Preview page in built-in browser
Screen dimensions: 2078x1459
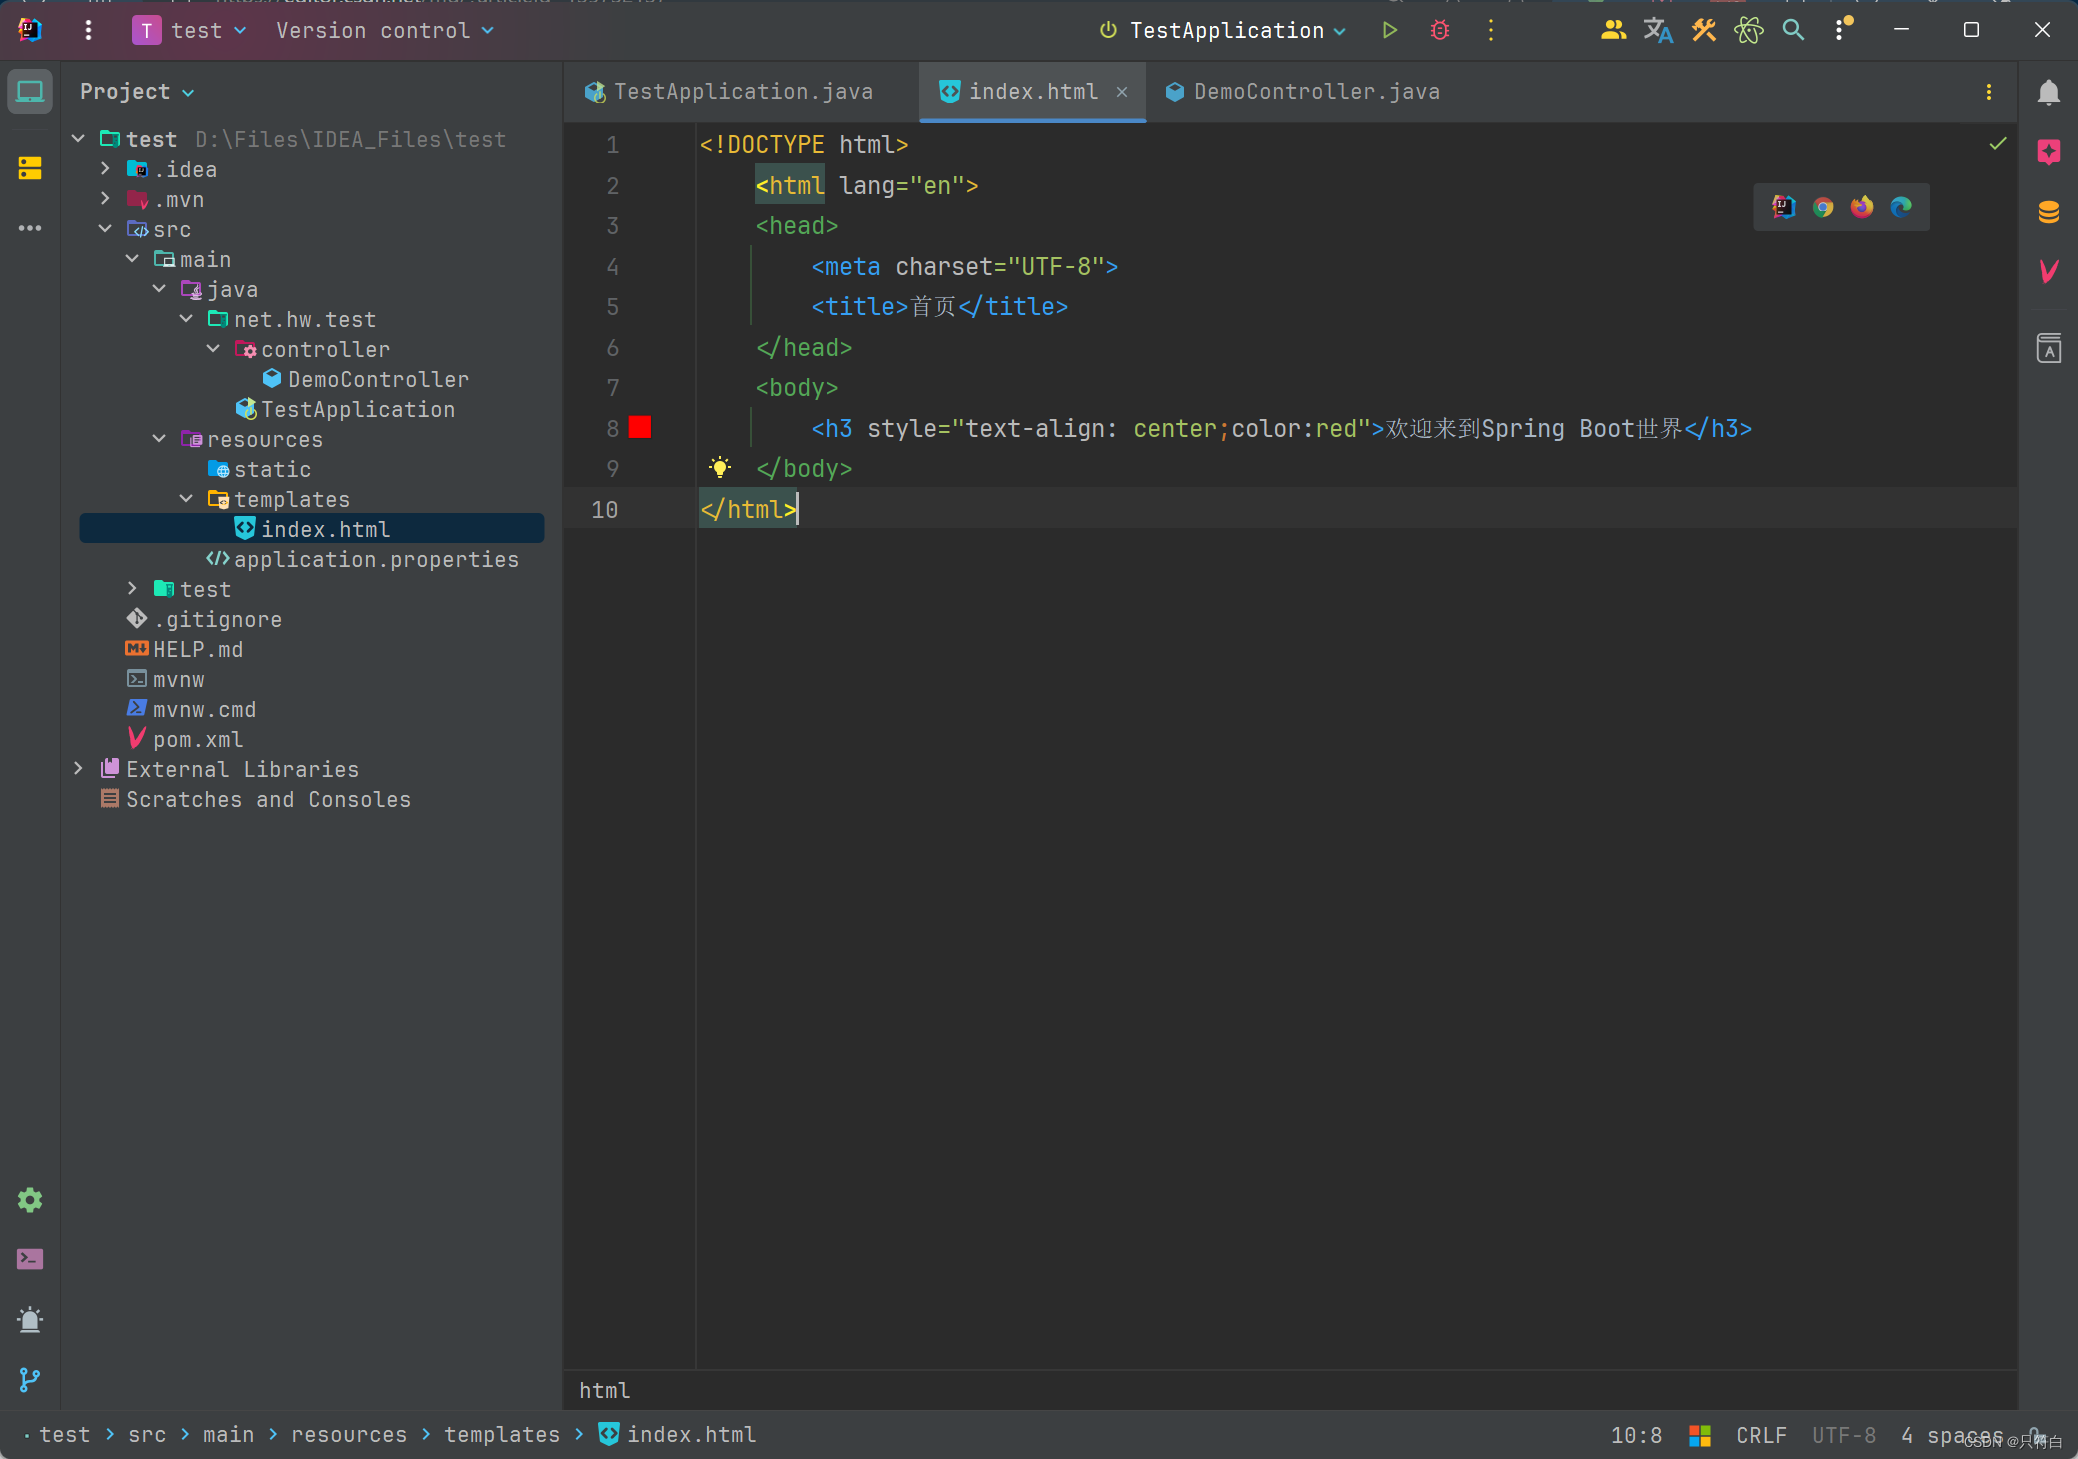[x=1783, y=207]
